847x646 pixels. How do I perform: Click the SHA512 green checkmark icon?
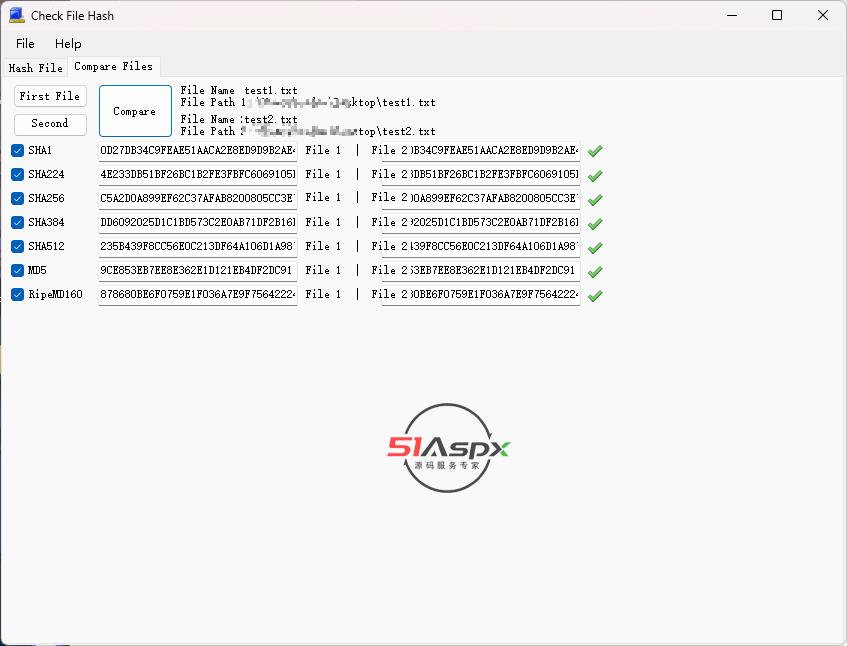point(595,247)
